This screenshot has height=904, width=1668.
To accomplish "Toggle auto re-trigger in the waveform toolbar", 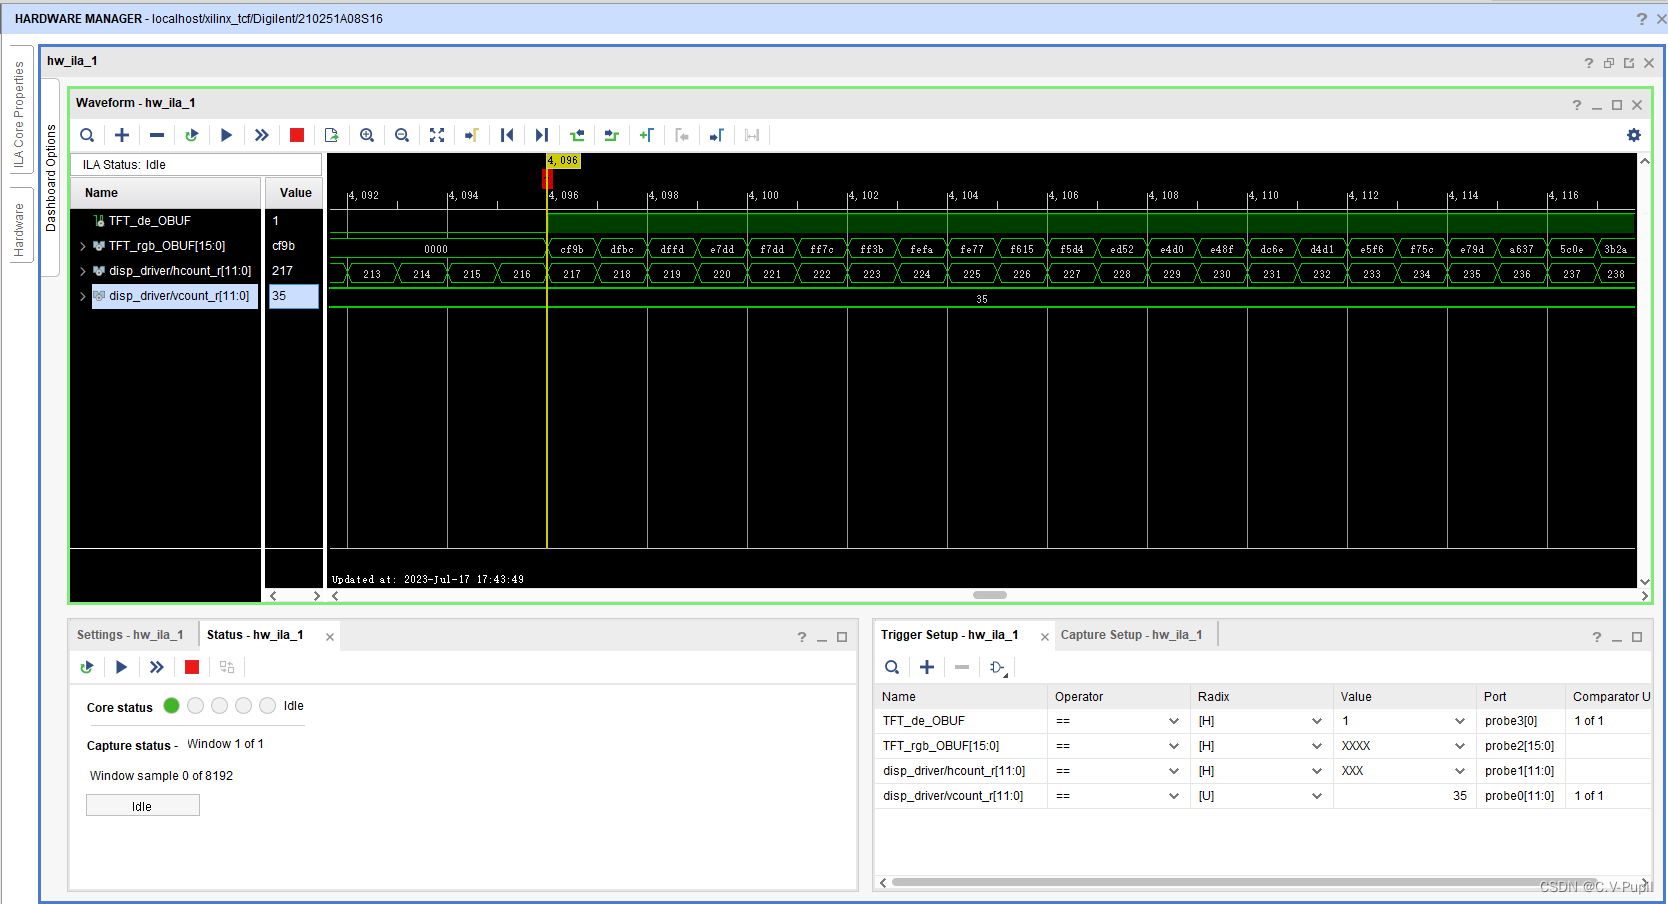I will pyautogui.click(x=192, y=135).
